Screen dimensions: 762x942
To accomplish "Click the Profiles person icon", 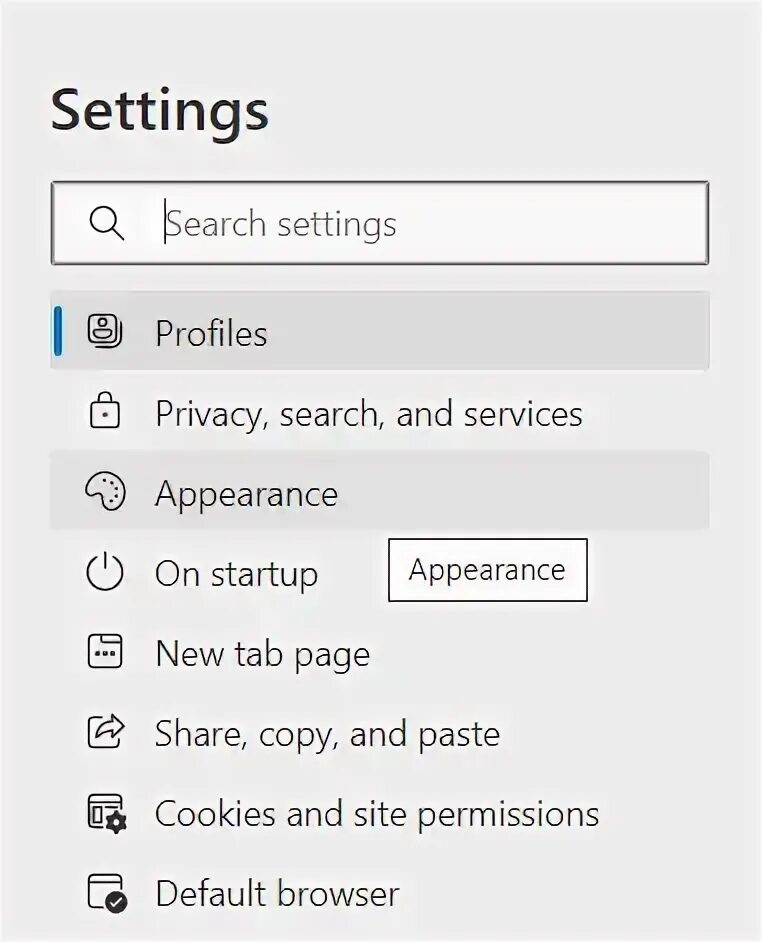I will click(x=105, y=332).
